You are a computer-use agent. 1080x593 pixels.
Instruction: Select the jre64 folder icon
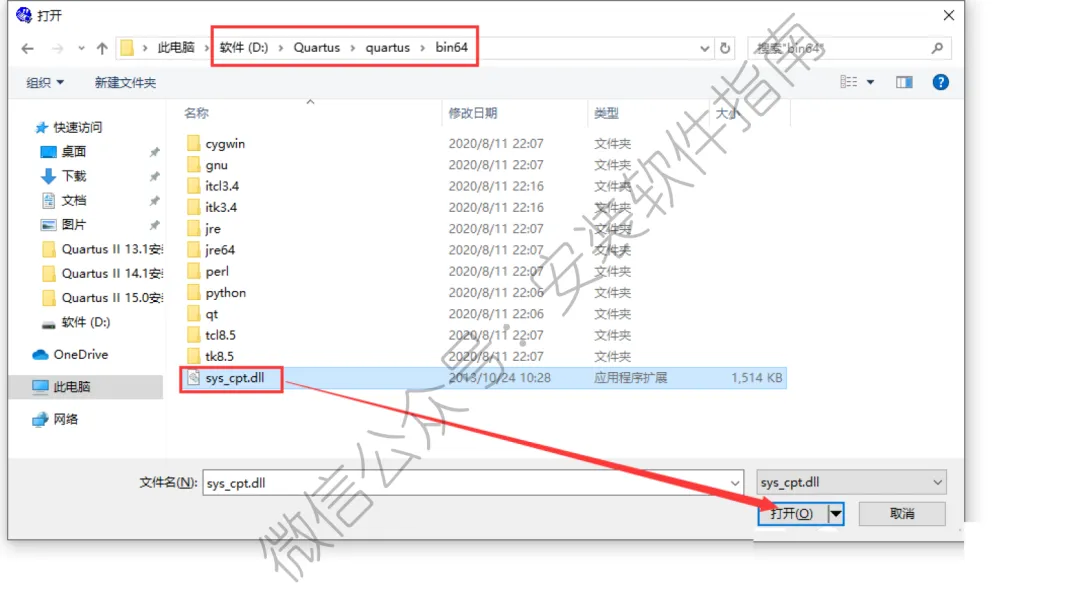coord(194,250)
